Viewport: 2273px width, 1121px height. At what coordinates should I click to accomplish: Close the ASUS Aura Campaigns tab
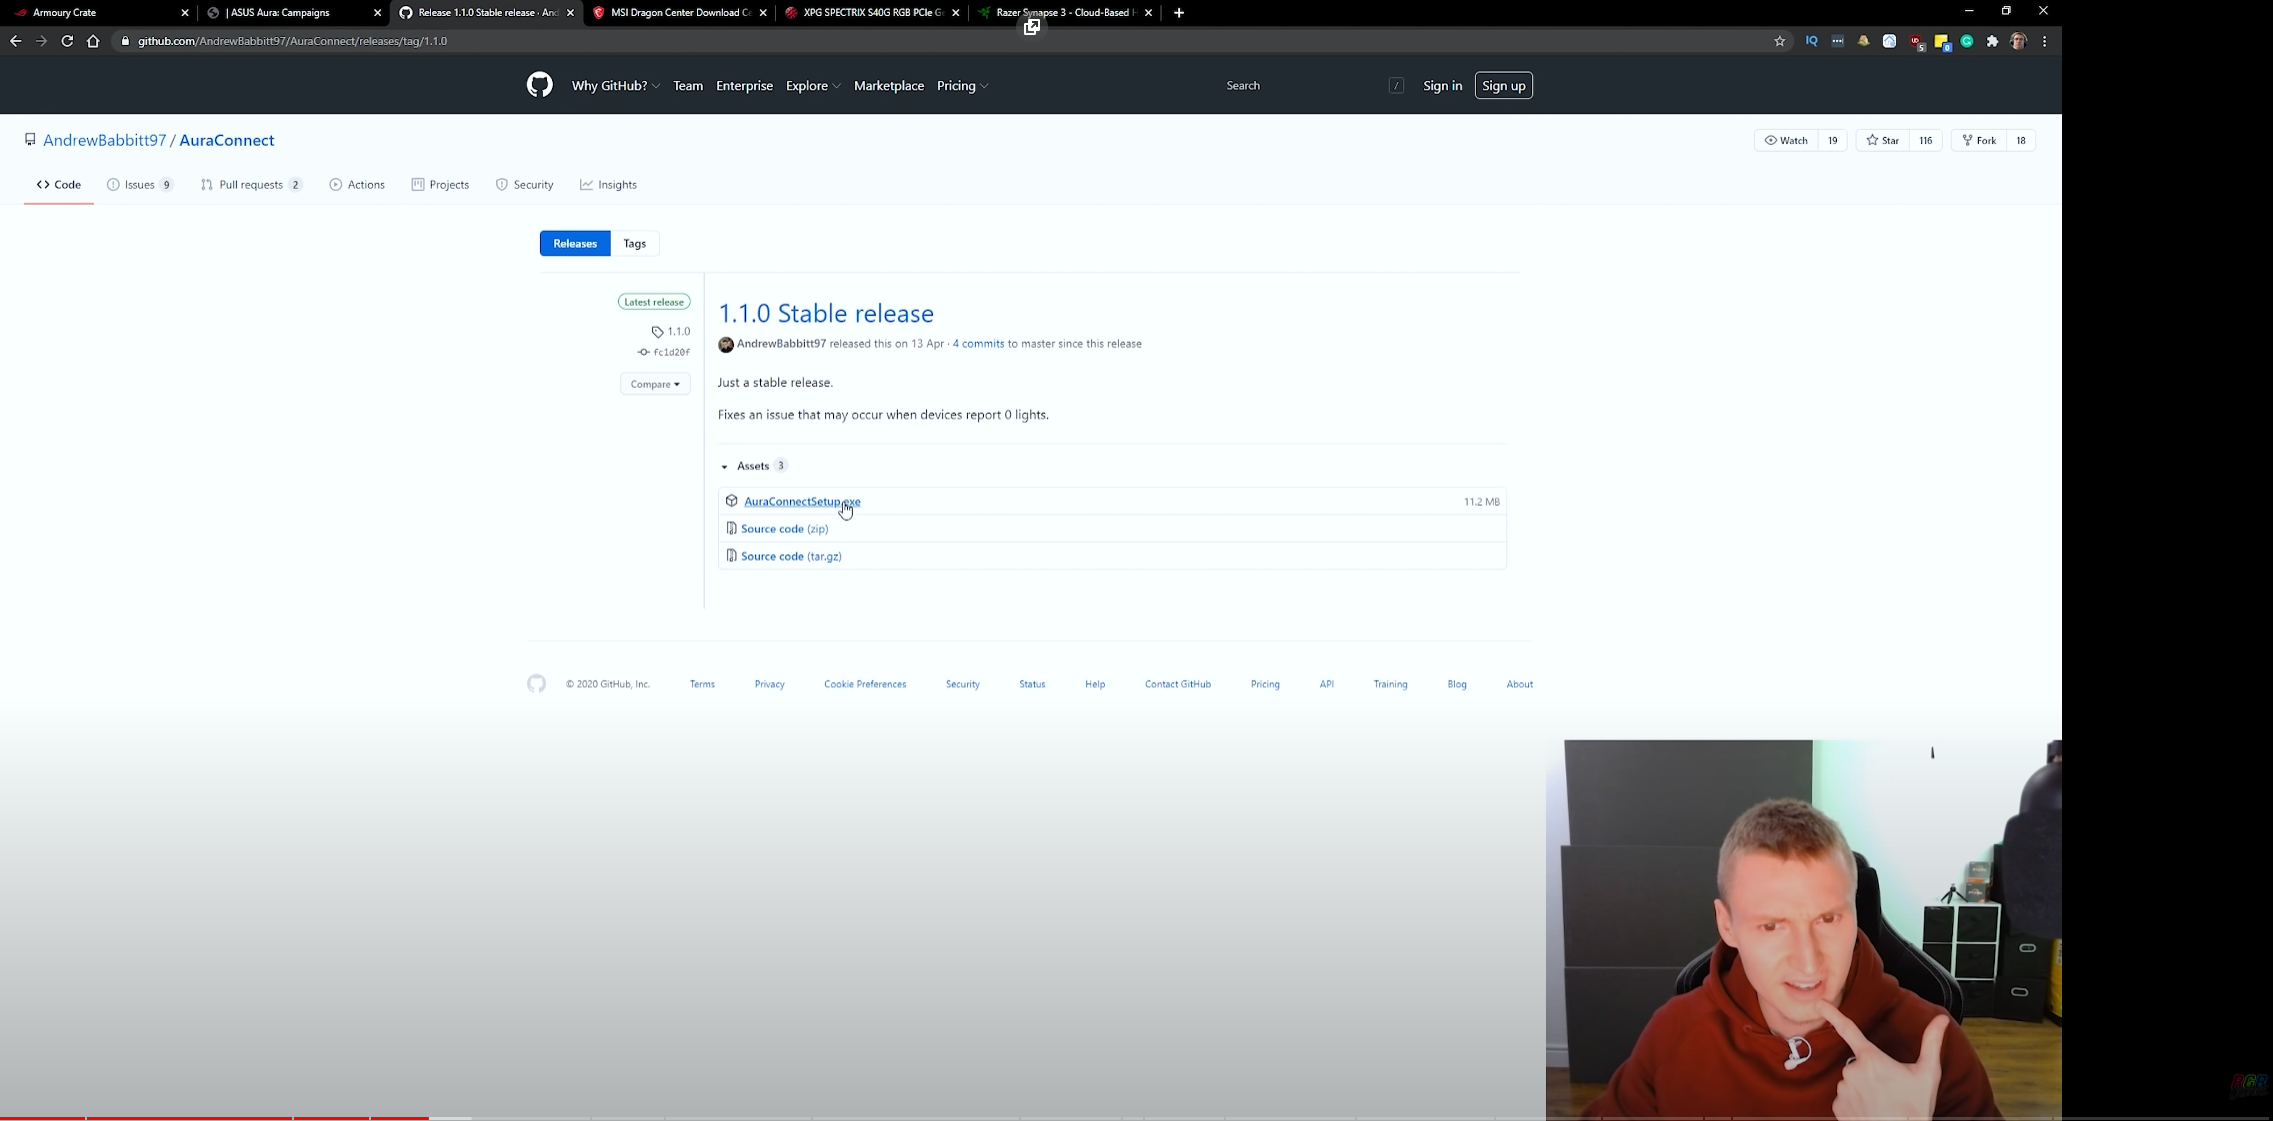[x=378, y=13]
